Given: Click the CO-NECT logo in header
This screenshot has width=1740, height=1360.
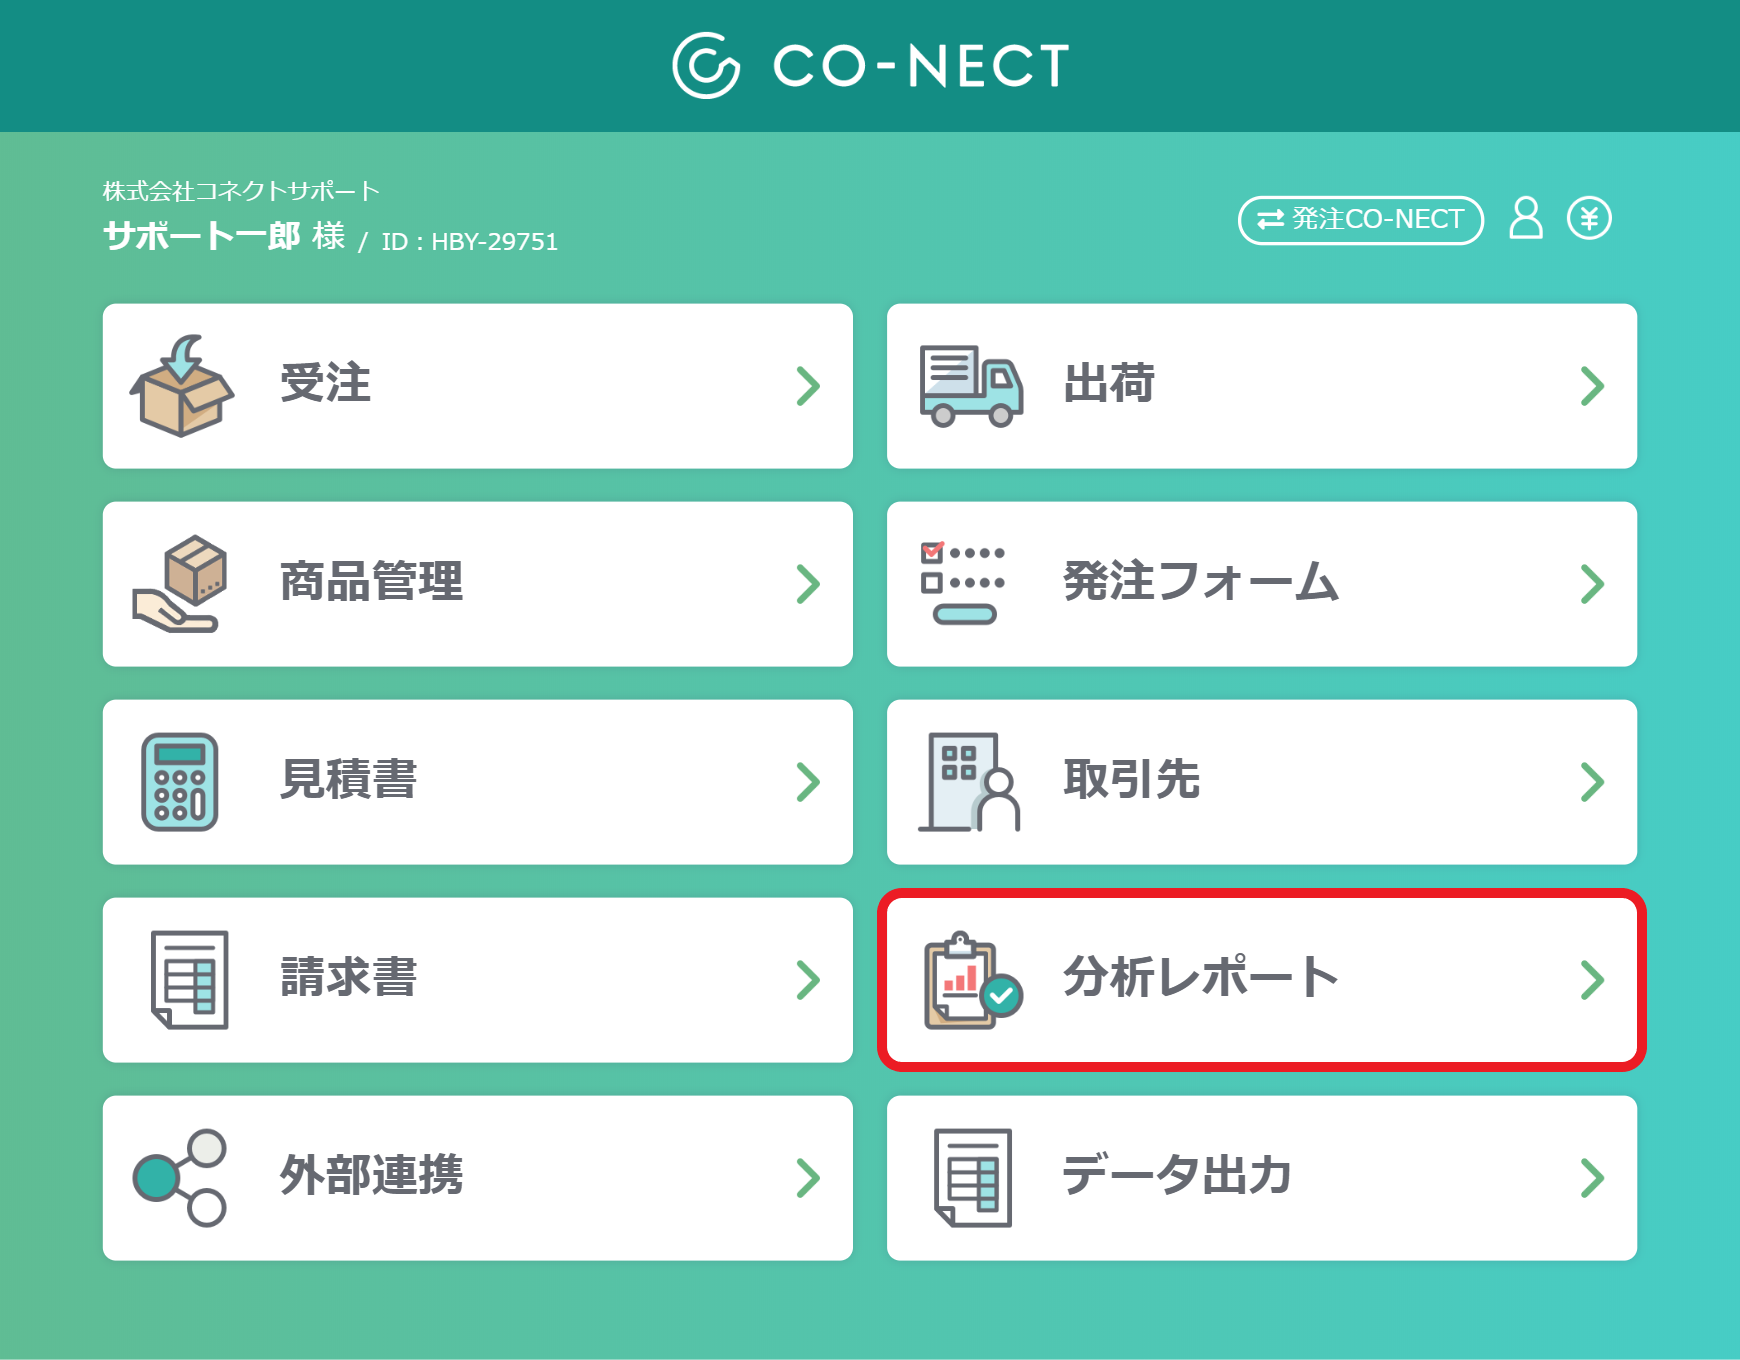Looking at the screenshot, I should point(871,66).
